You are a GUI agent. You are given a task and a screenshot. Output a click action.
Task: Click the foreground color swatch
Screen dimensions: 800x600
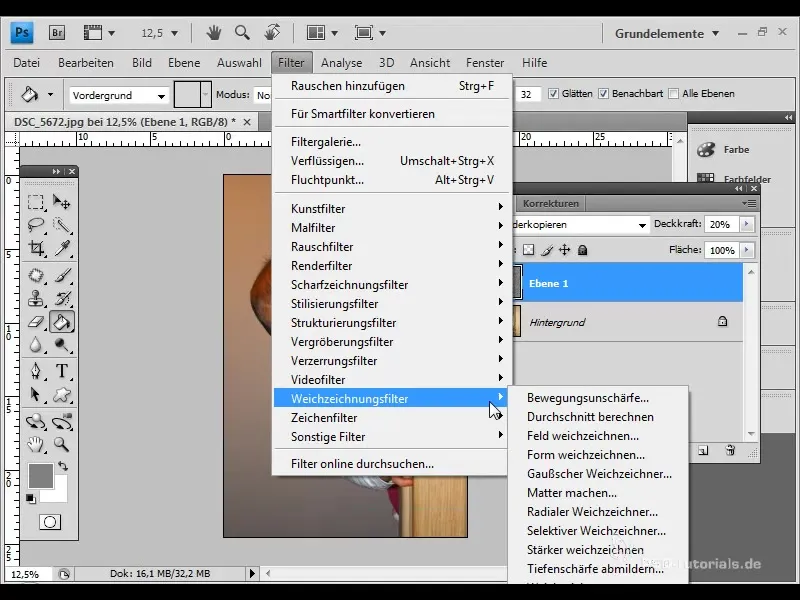[40, 476]
